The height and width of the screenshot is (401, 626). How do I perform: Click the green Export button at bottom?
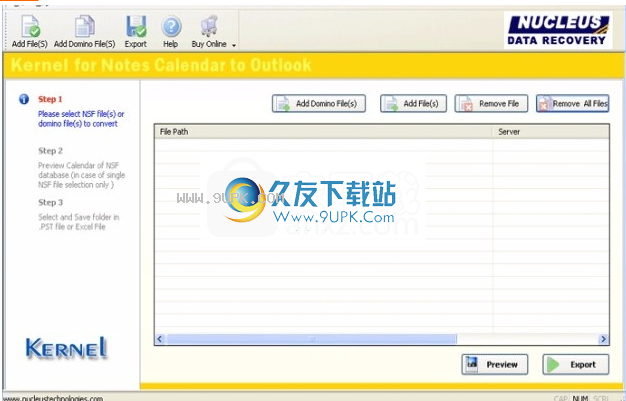coord(576,364)
